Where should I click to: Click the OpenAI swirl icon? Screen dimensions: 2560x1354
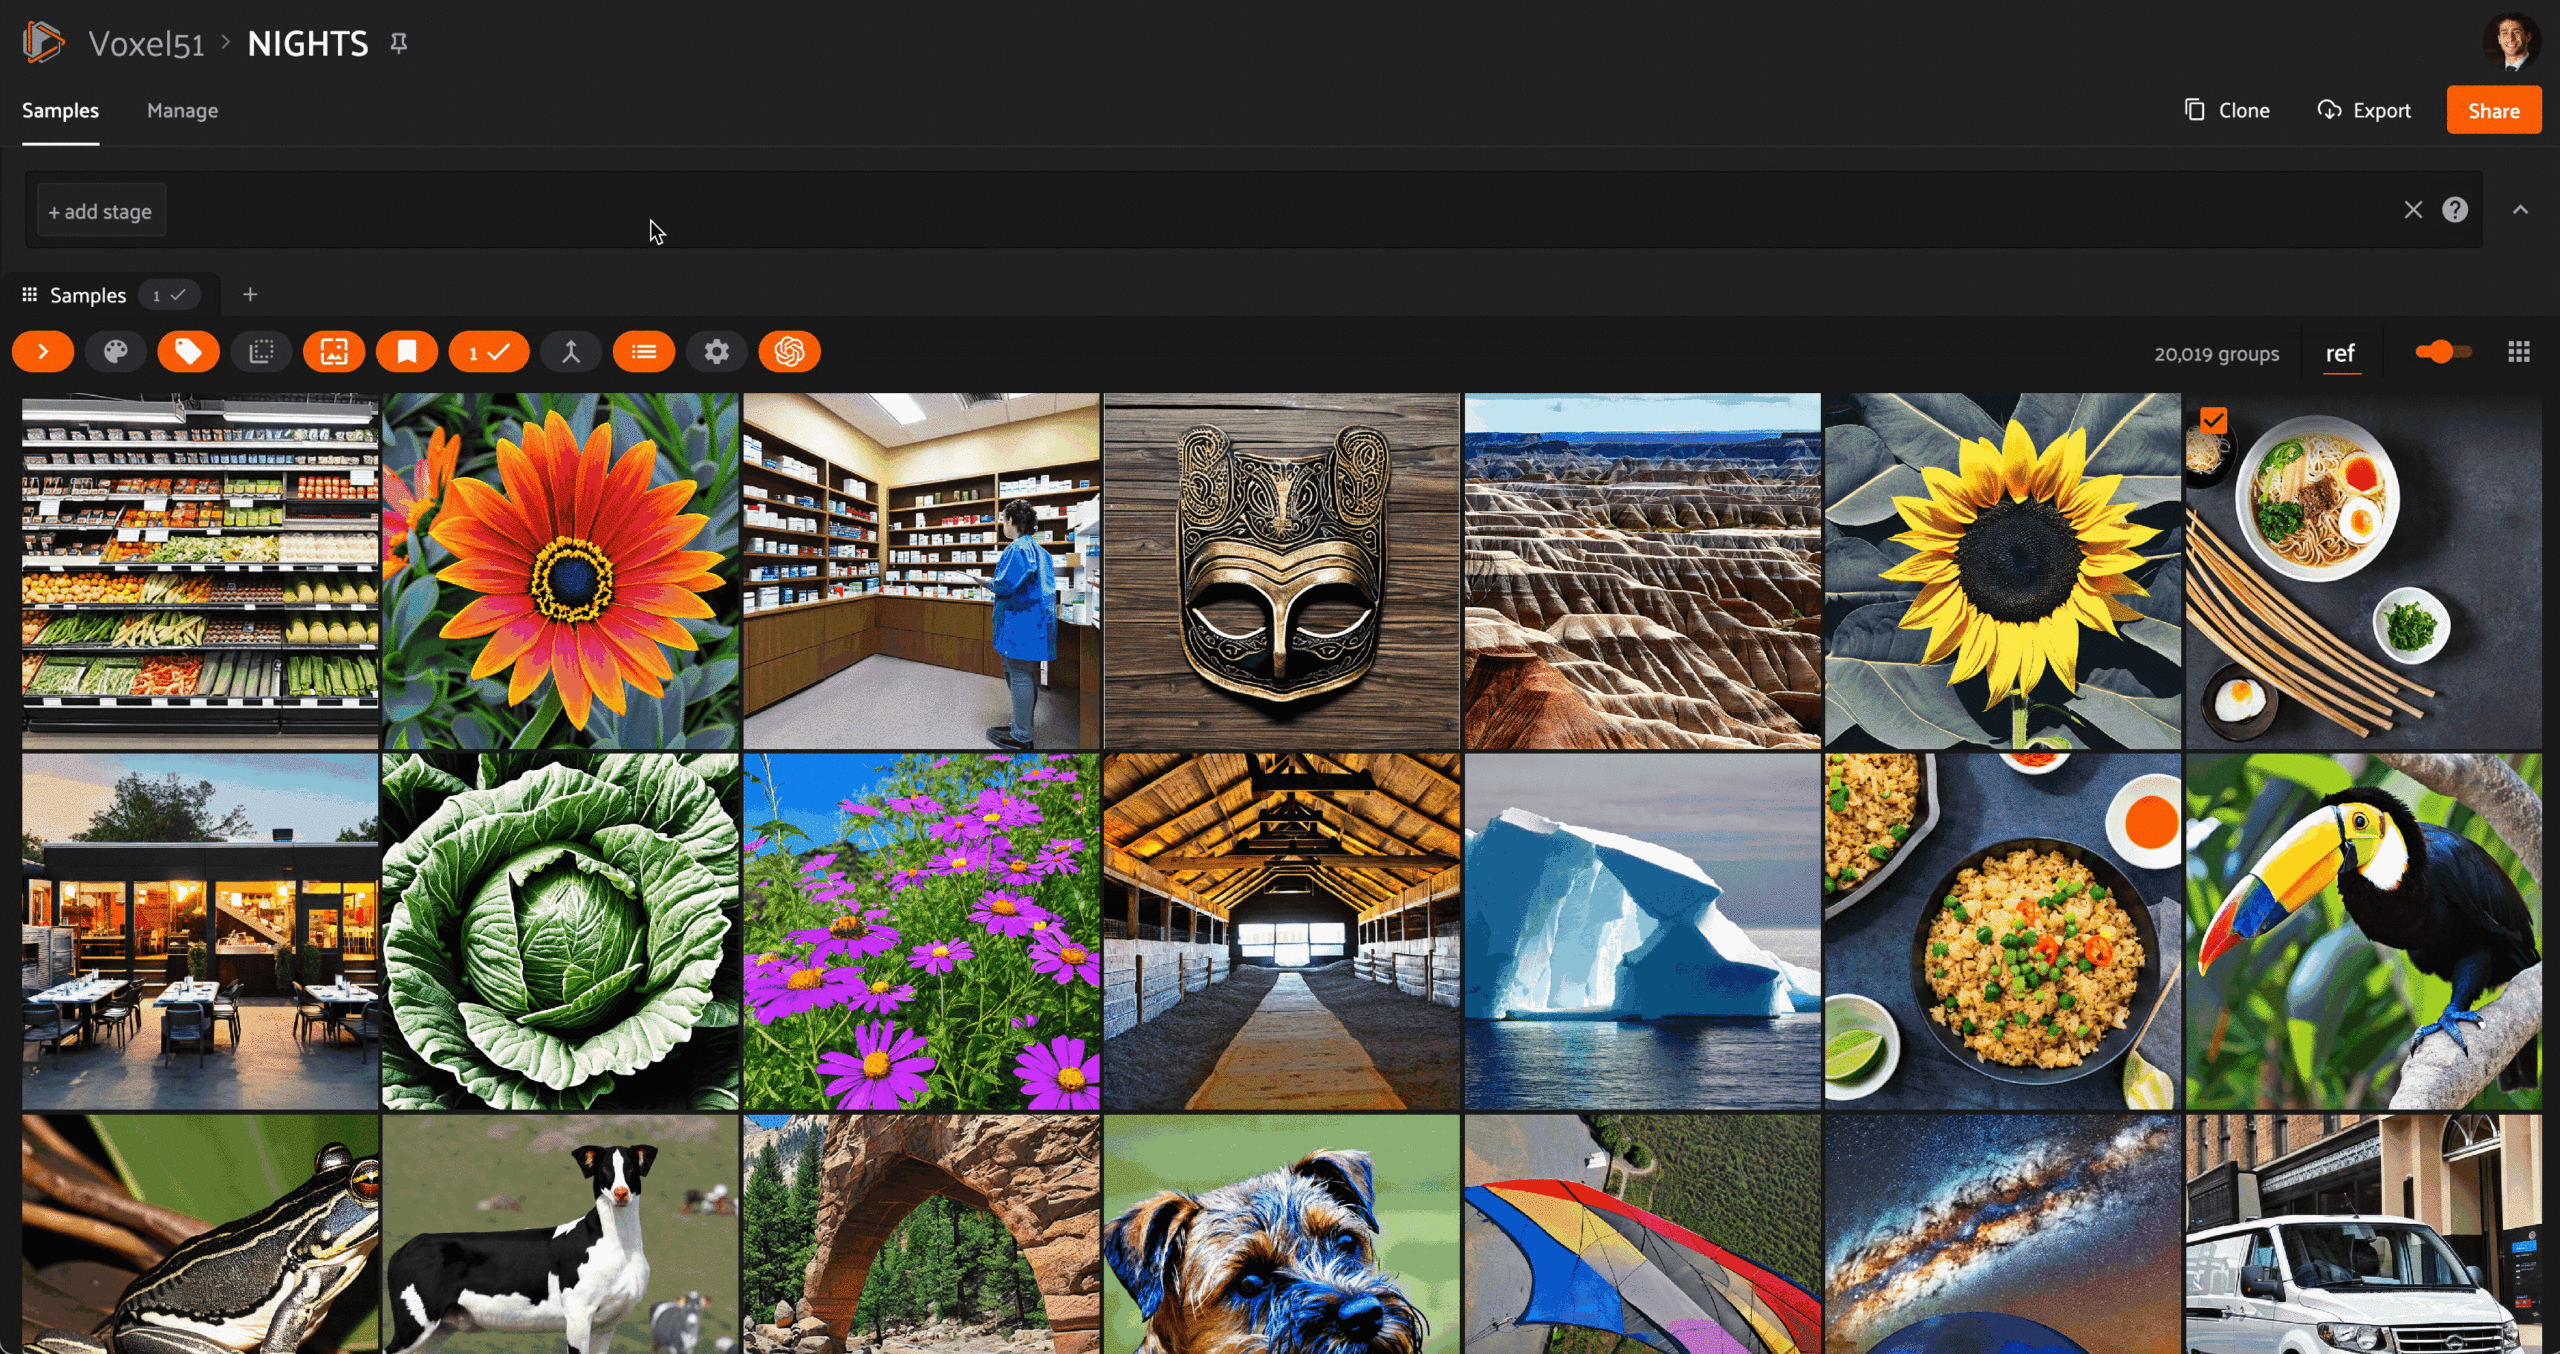(x=790, y=352)
